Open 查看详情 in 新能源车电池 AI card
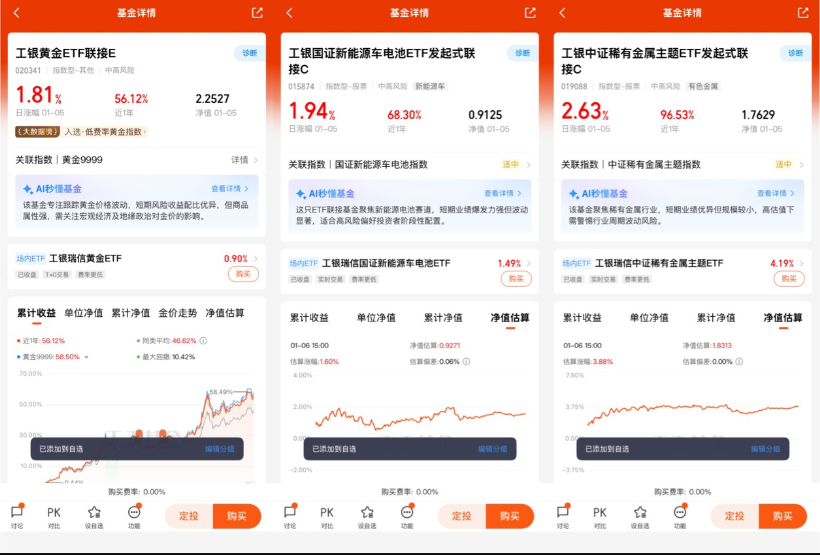The width and height of the screenshot is (820, 555). coord(503,193)
